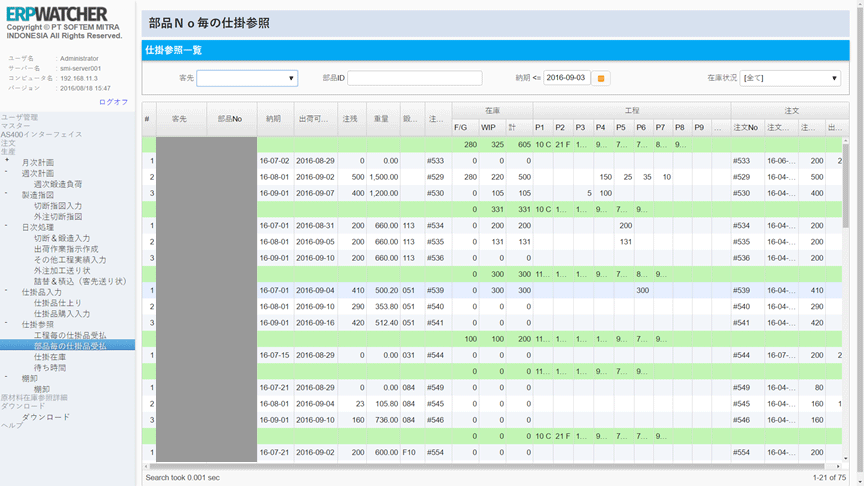Viewport: 864px width, 486px height.
Task: Open 切断指図入力 page
Action: click(58, 206)
